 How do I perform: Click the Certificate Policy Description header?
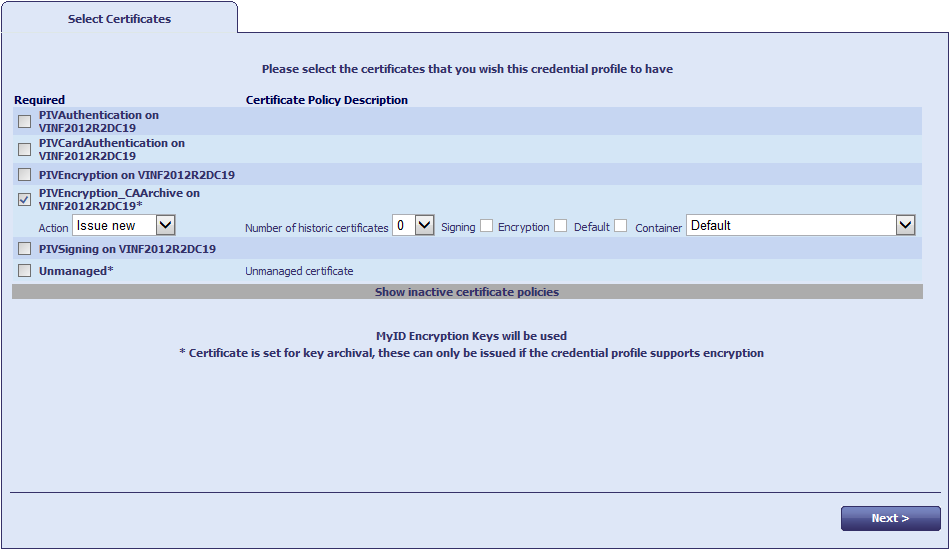pos(327,100)
